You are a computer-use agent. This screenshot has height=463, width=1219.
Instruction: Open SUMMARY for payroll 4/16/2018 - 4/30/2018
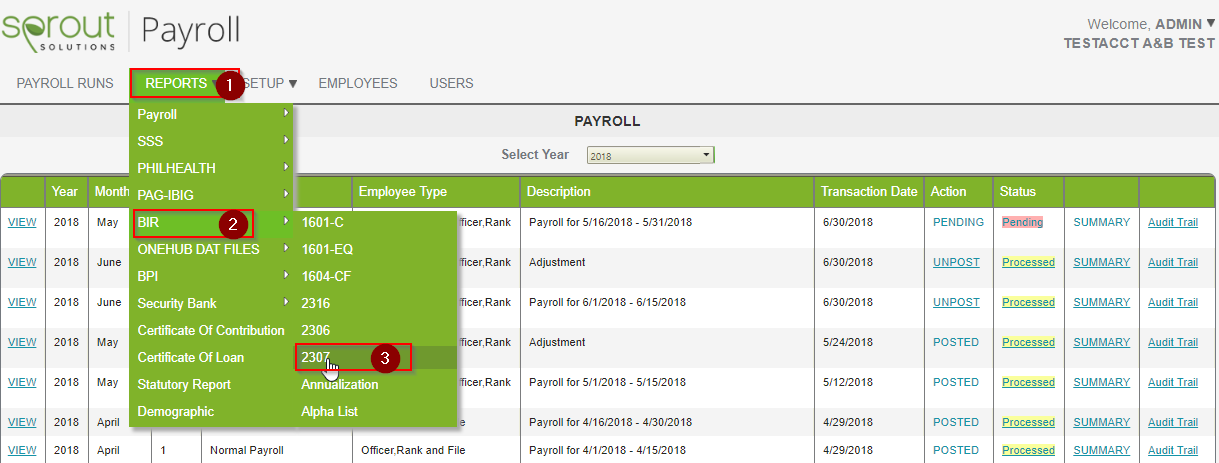coord(1102,422)
